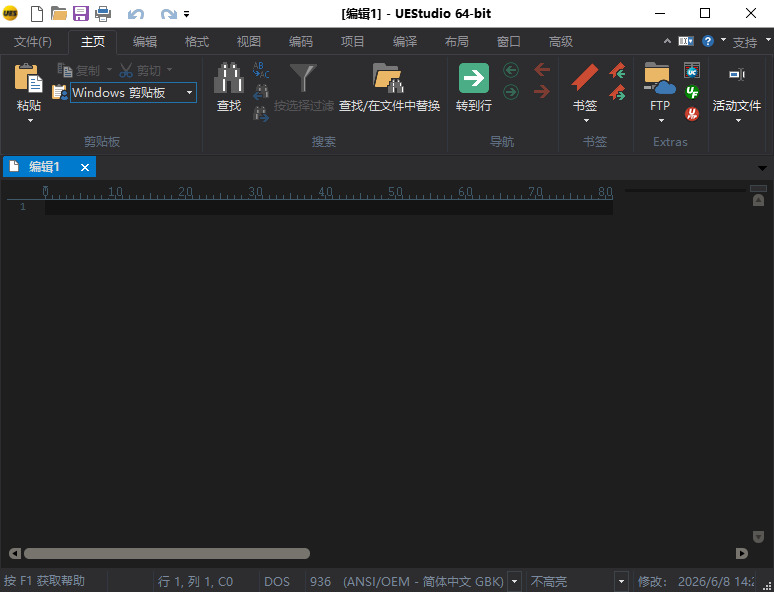Screen dimensions: 774x592
Task: Open the document tab list arrow
Action: (x=762, y=168)
